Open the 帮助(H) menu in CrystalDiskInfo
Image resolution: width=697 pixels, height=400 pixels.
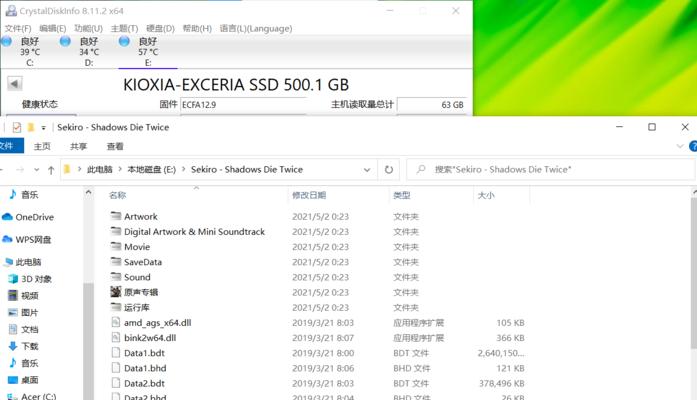(x=197, y=28)
